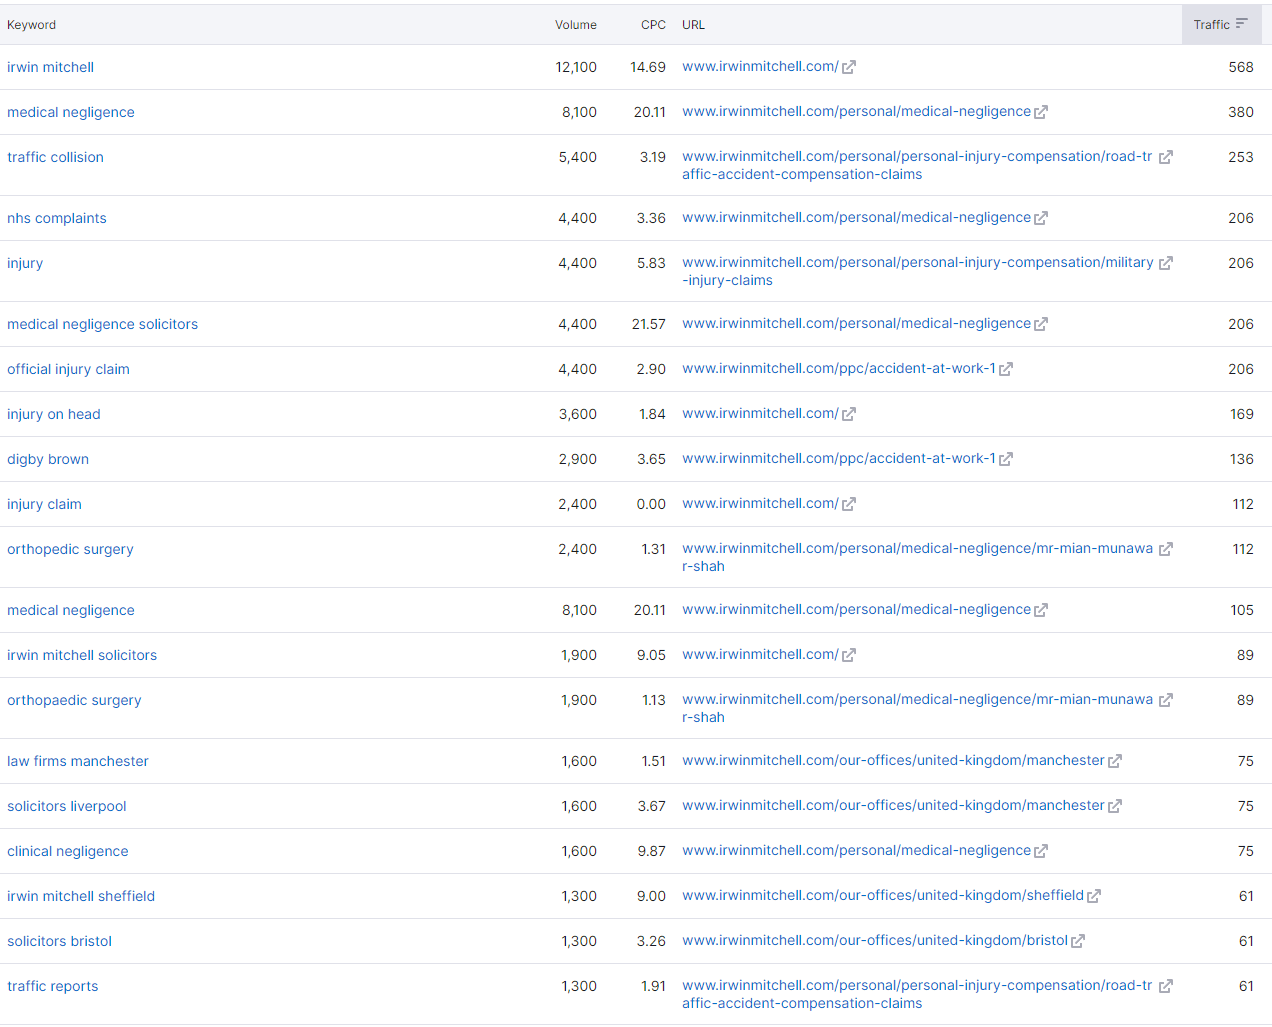The width and height of the screenshot is (1272, 1027).
Task: Click the Keyword column header
Action: [x=32, y=25]
